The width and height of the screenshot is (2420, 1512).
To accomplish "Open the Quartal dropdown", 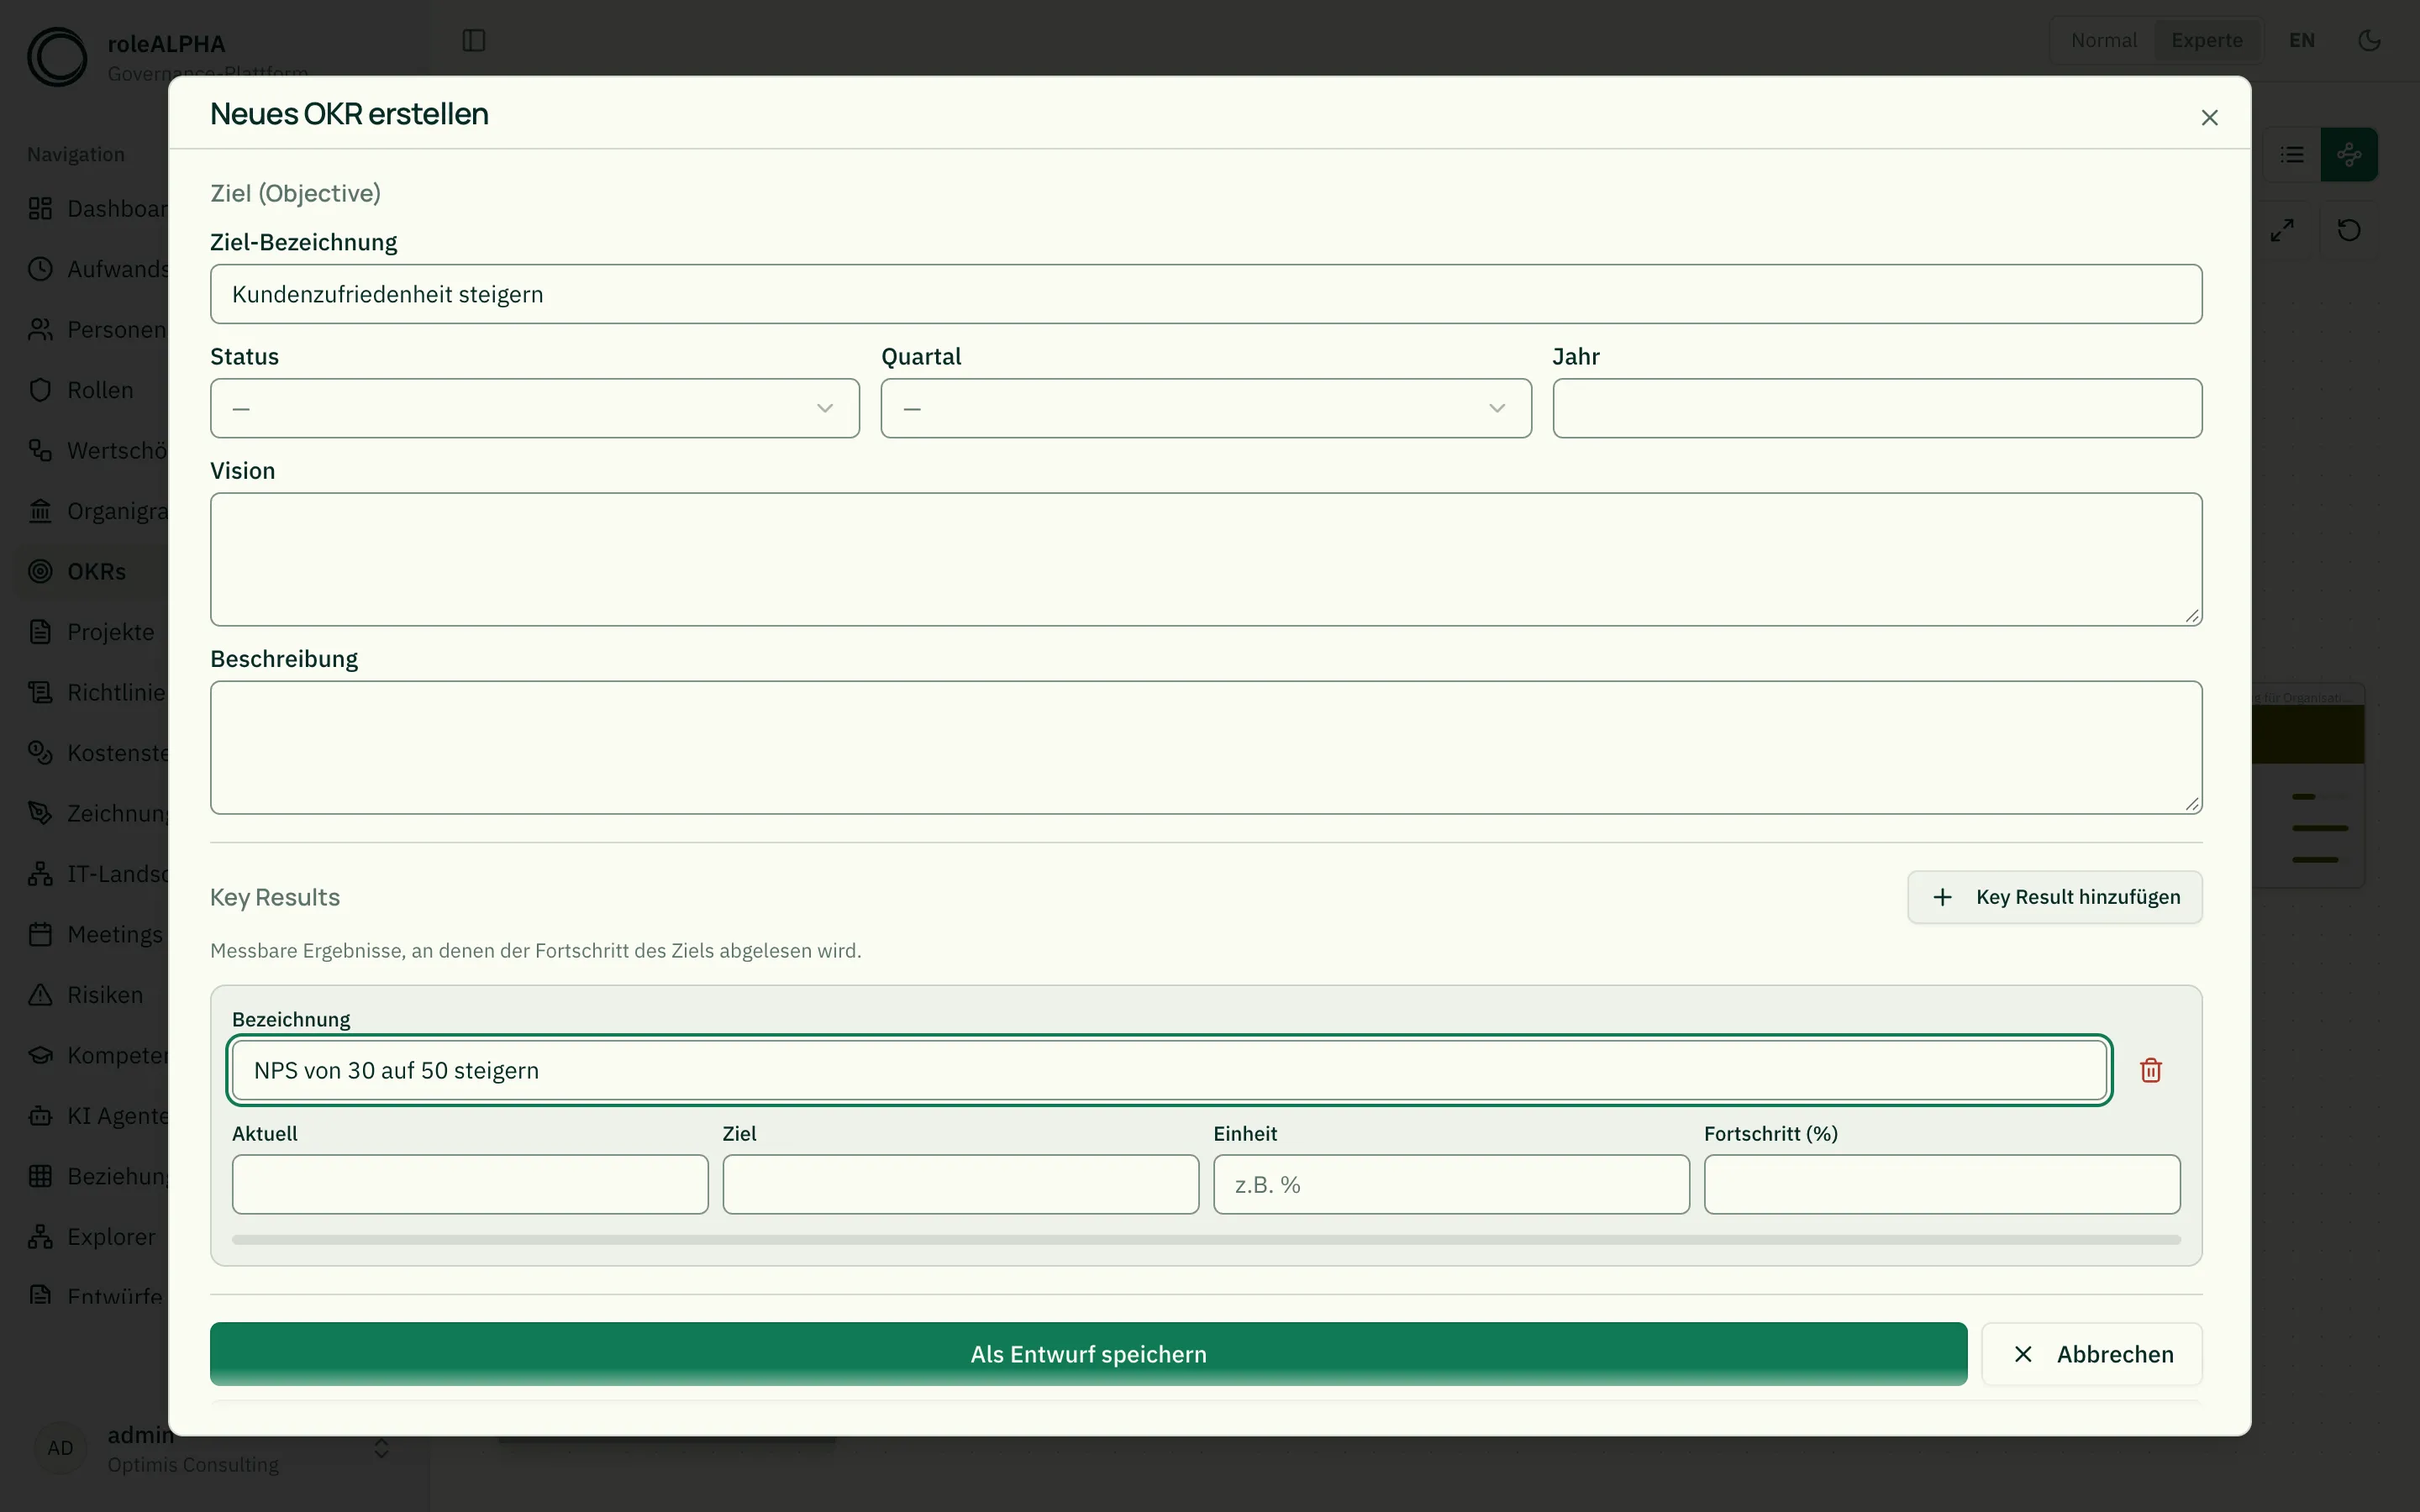I will (1206, 408).
